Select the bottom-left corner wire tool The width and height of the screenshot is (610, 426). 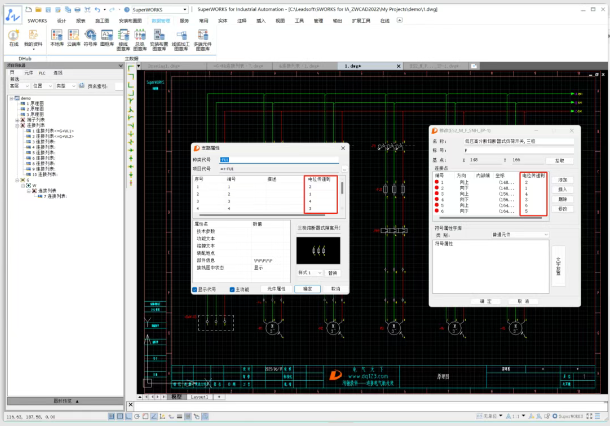pyautogui.click(x=131, y=84)
